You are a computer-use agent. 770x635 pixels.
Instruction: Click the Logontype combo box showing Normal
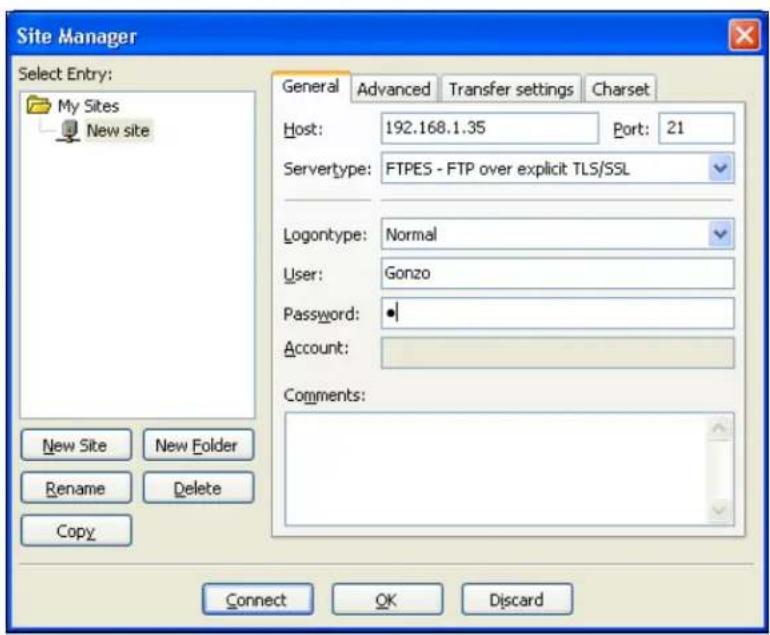click(557, 234)
